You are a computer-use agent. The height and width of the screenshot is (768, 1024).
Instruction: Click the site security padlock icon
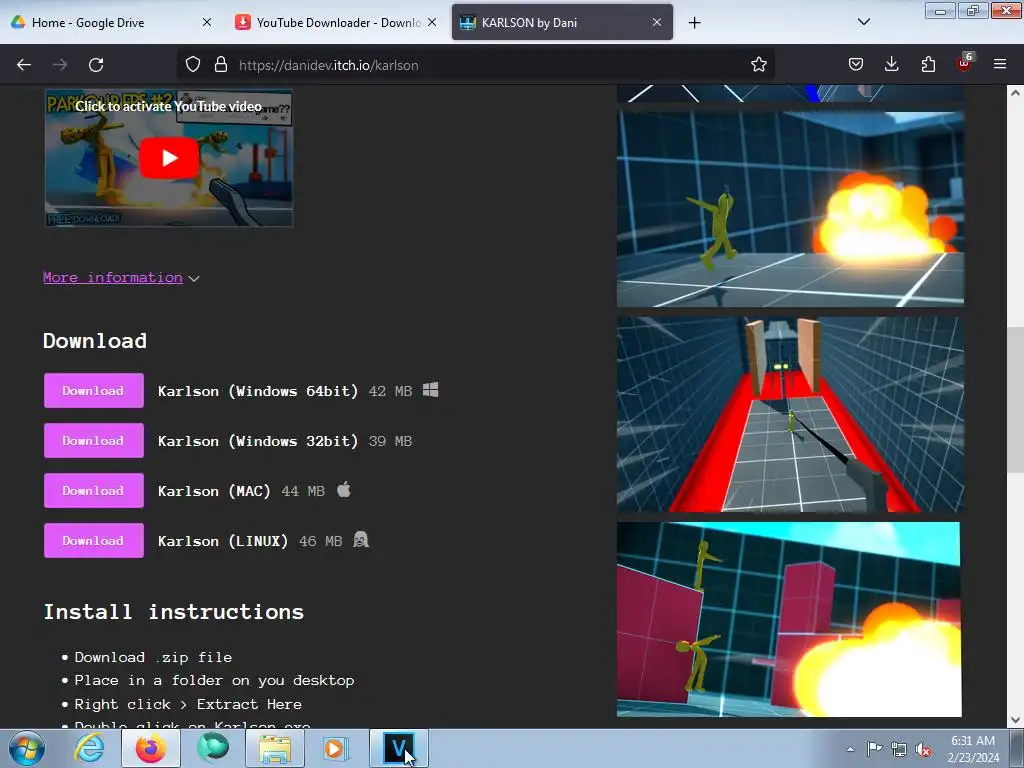[221, 65]
